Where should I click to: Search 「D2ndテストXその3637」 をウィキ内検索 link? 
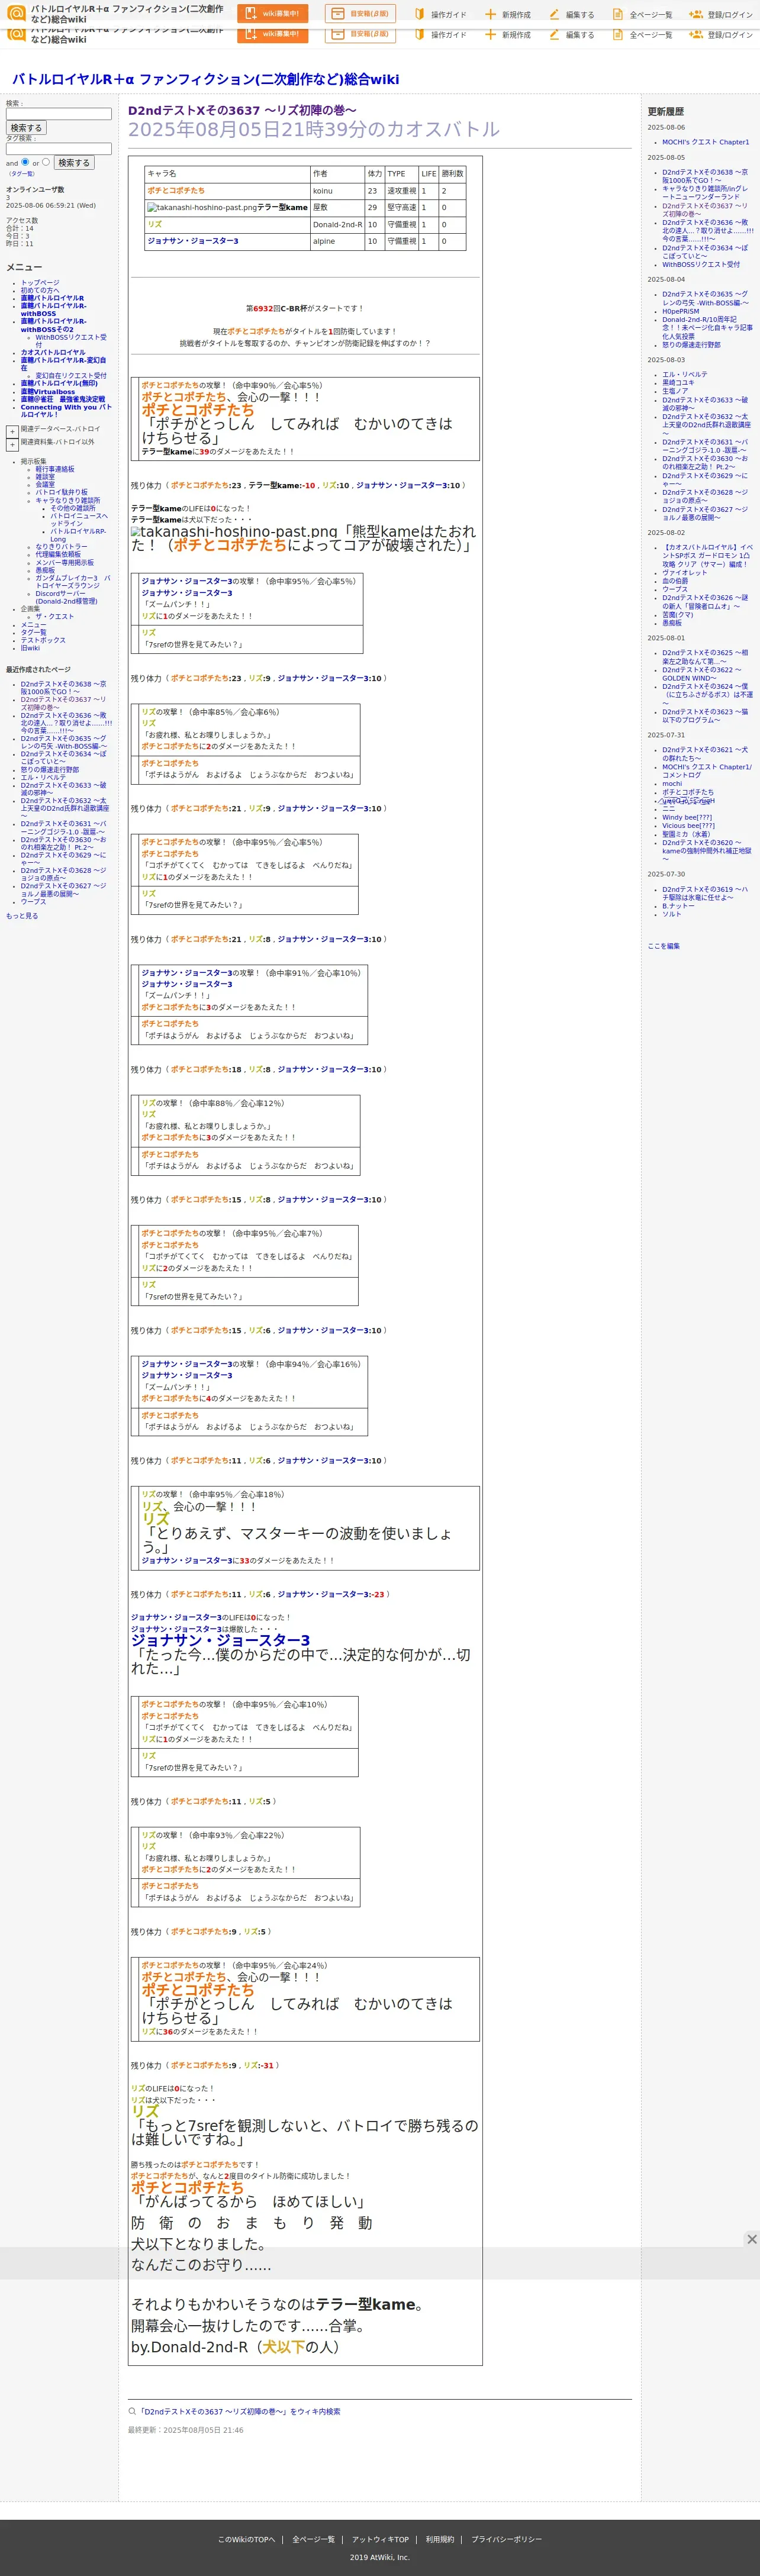(x=239, y=2412)
